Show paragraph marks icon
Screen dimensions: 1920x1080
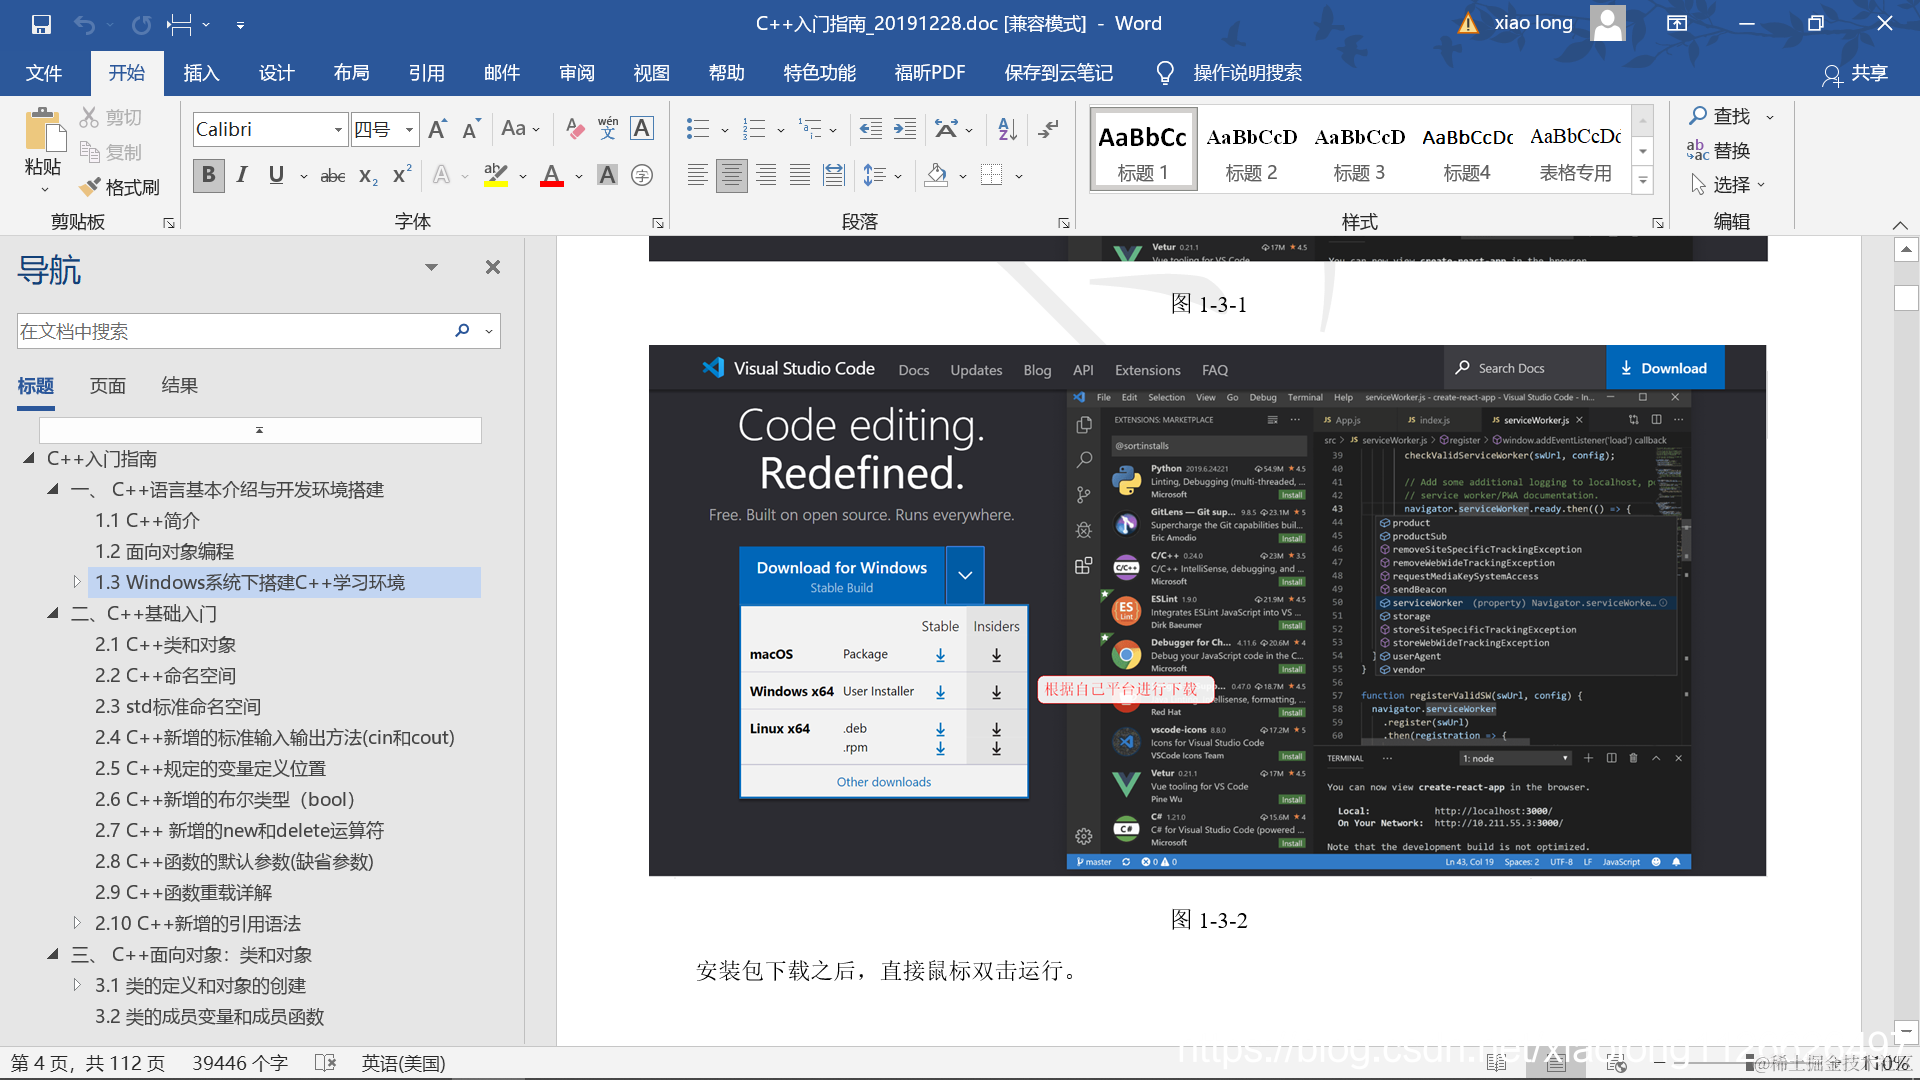pos(1048,128)
